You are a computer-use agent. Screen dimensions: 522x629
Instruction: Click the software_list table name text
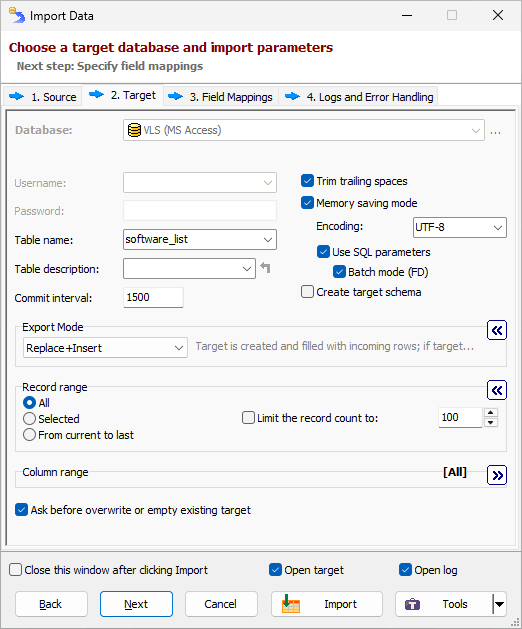(x=156, y=239)
